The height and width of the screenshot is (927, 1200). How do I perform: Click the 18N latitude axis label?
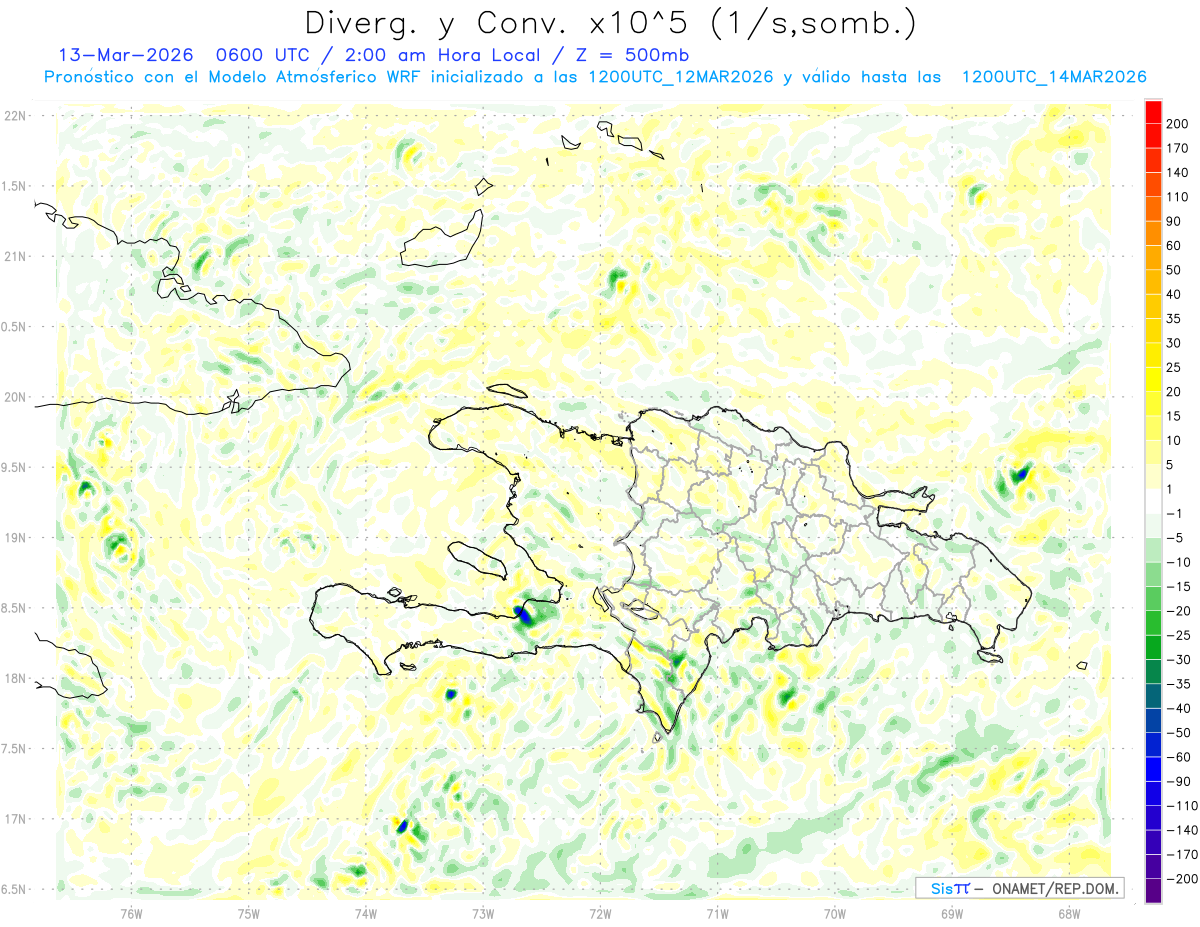[15, 678]
